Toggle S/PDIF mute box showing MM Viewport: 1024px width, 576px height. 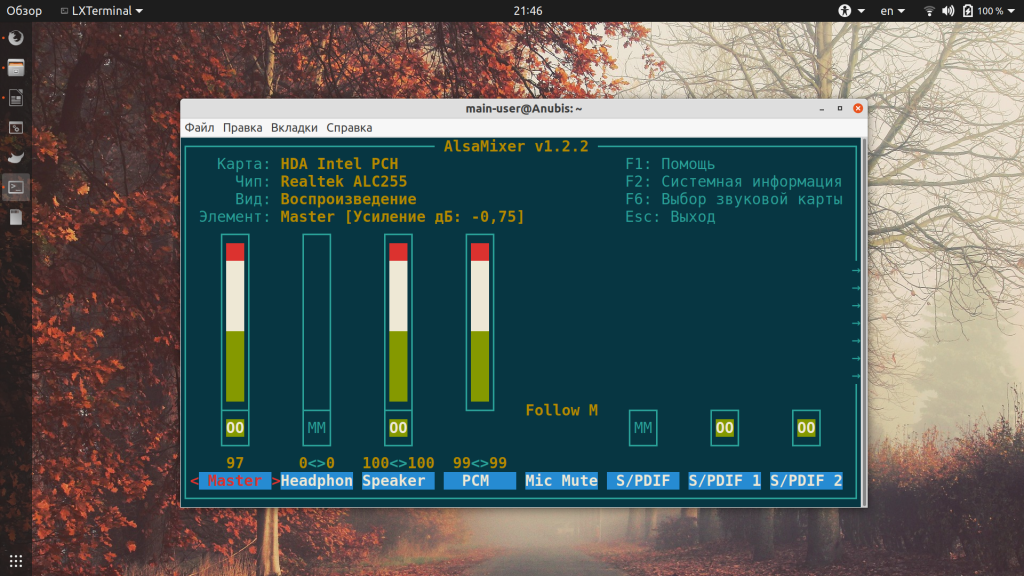pos(643,428)
